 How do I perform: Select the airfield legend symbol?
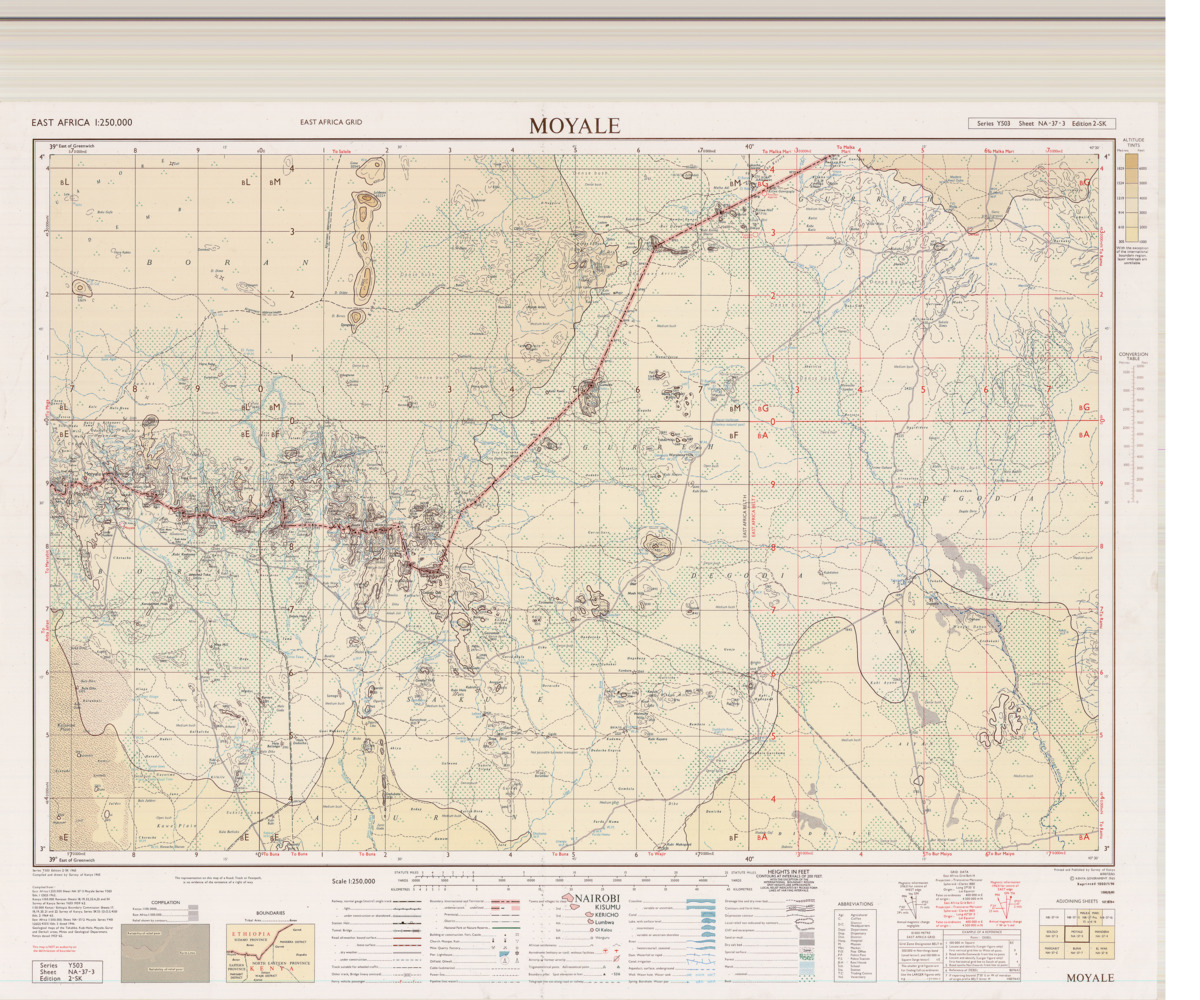tap(605, 951)
